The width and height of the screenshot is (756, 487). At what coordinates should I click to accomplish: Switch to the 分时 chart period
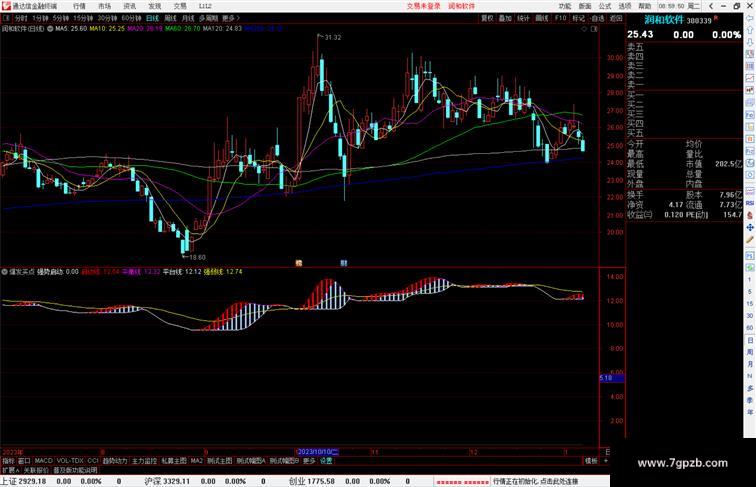tap(21, 18)
